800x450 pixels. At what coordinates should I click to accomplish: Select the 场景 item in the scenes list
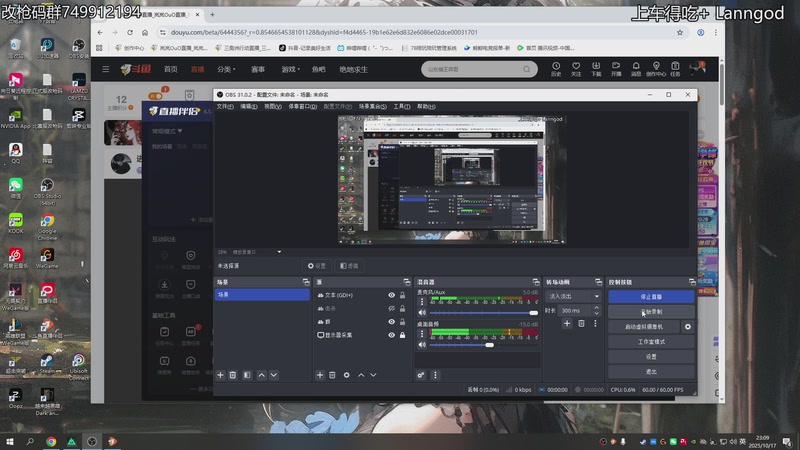coord(262,295)
